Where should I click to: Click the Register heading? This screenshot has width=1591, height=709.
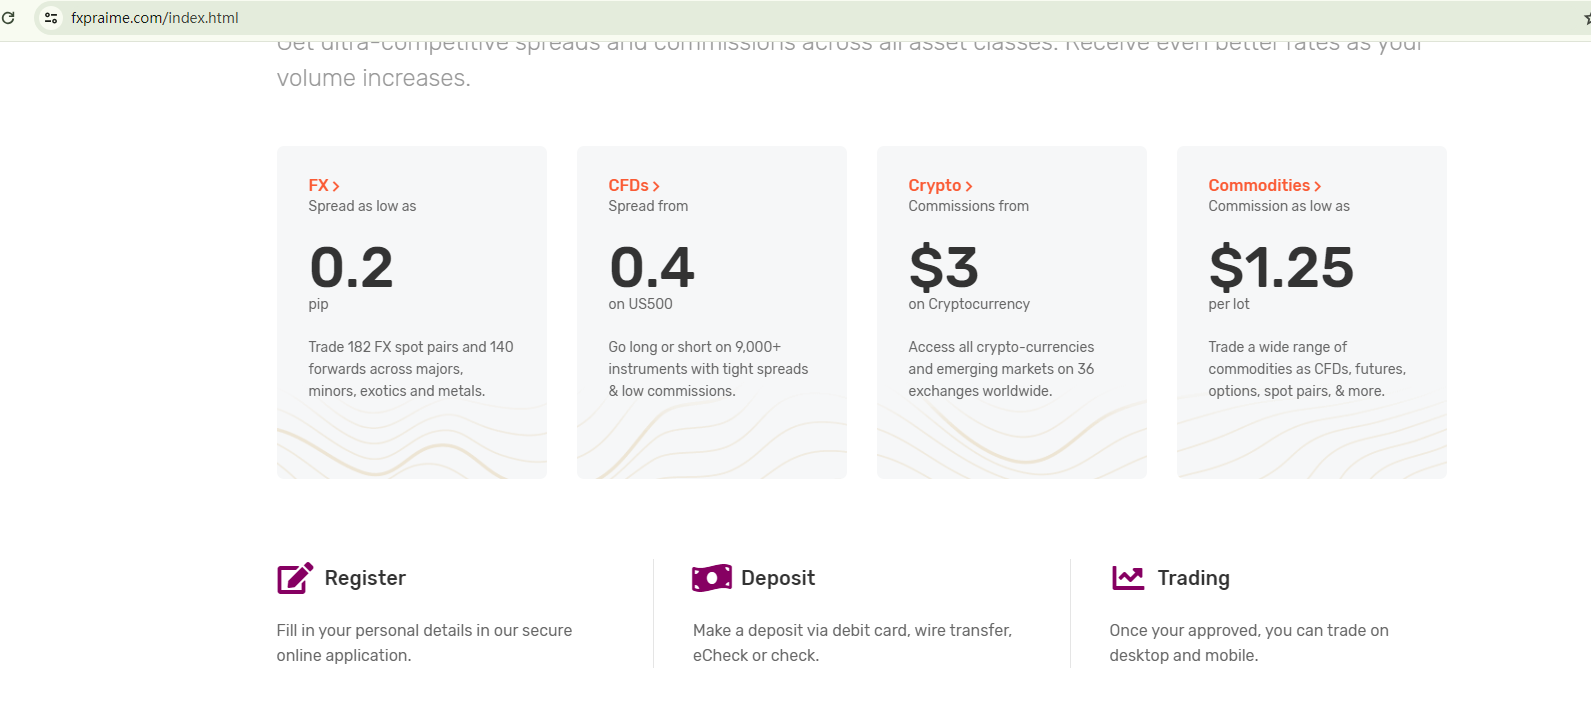click(365, 578)
